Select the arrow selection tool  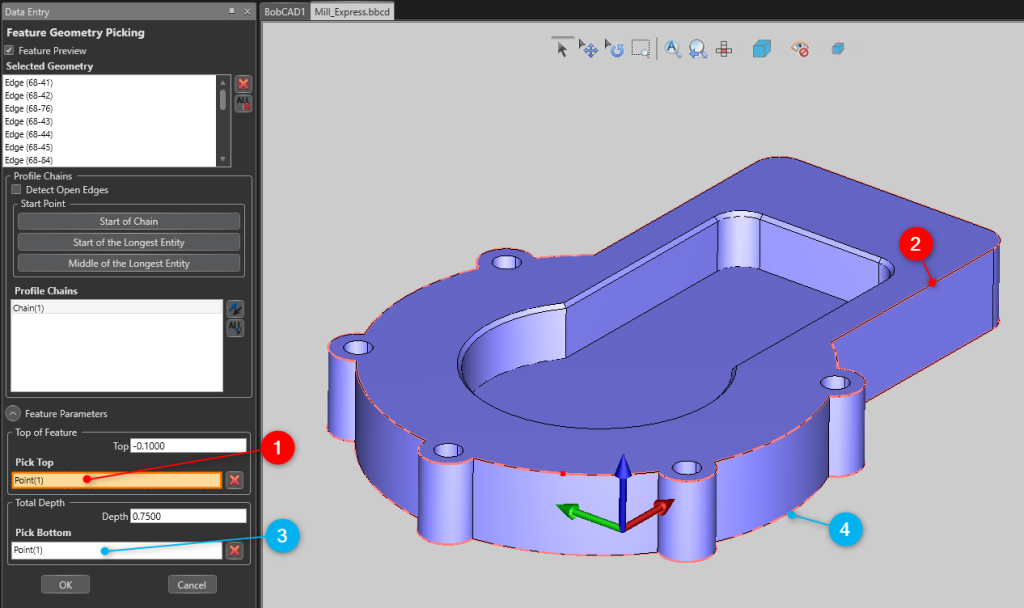click(563, 48)
